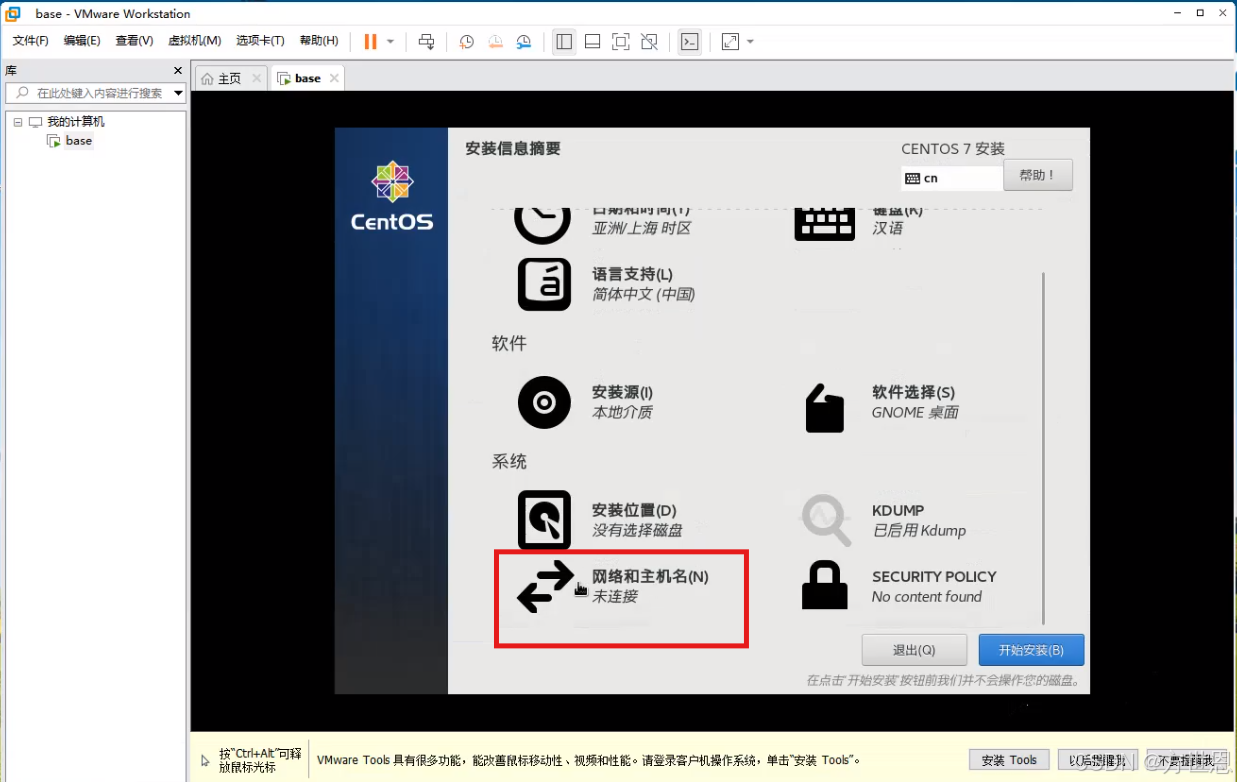Click the VMware Workstation title bar icon

[13, 14]
